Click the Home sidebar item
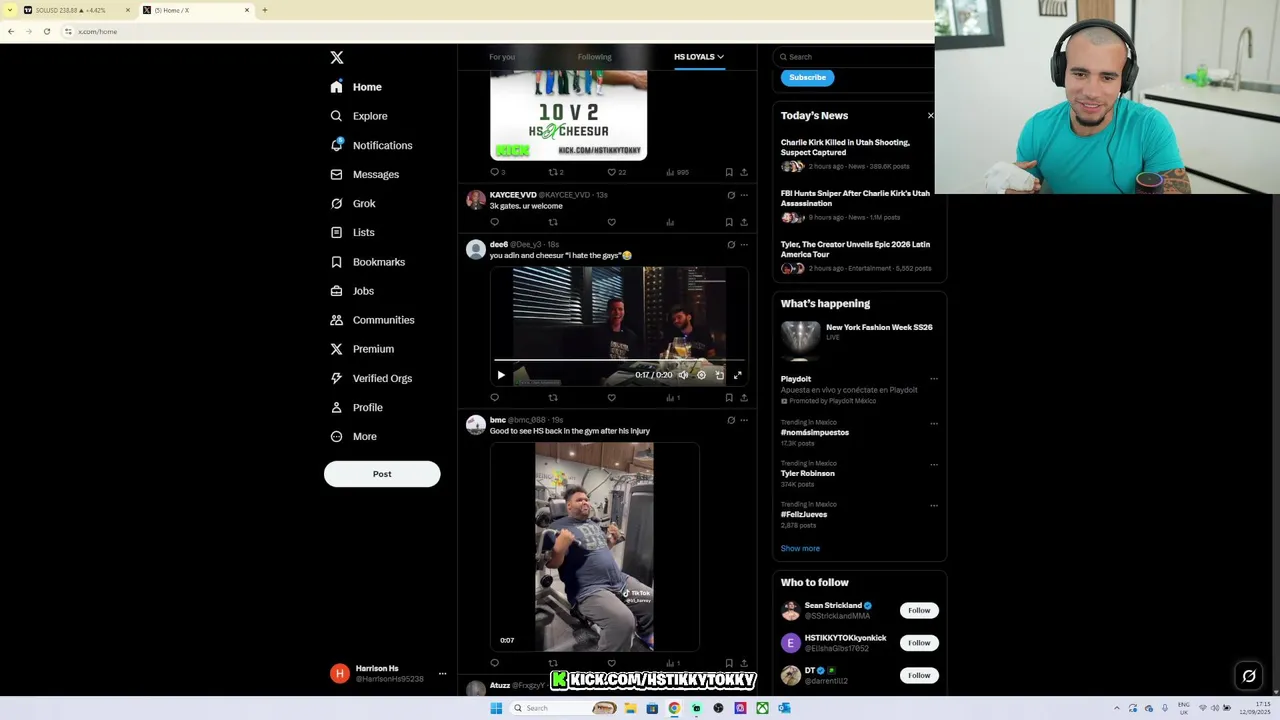This screenshot has height=720, width=1280. pyautogui.click(x=356, y=87)
